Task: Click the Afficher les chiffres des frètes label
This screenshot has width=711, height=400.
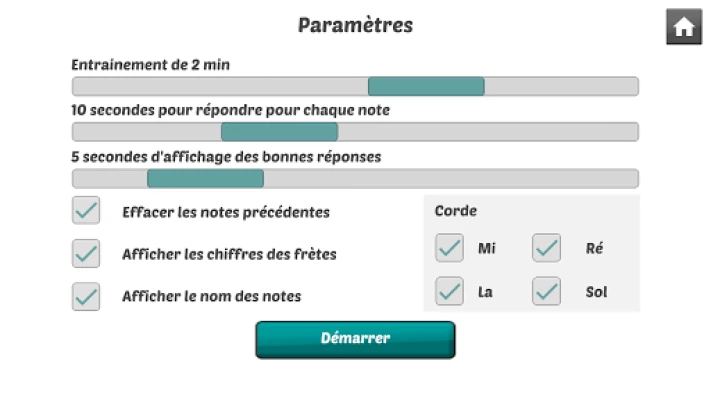Action: tap(229, 254)
